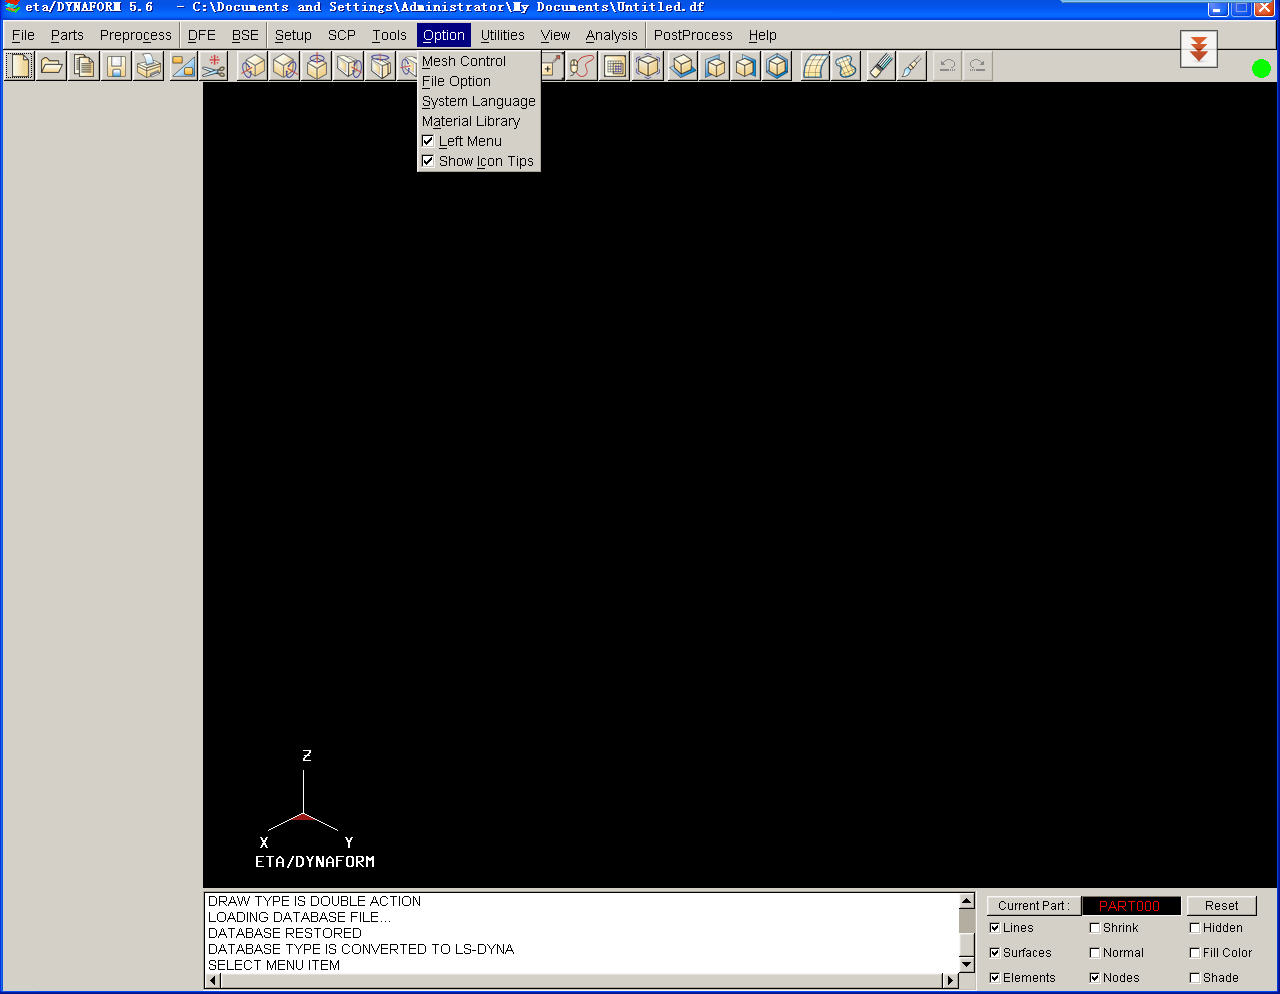The height and width of the screenshot is (994, 1280).
Task: Click the Import/copy documents icon
Action: coord(84,67)
